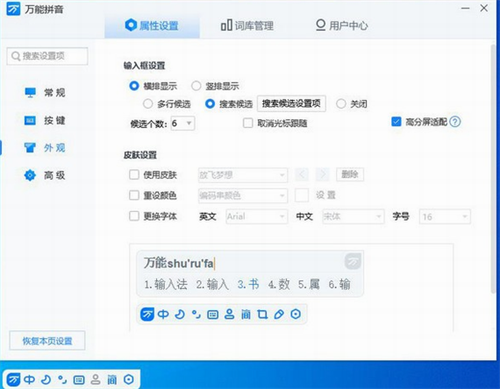Screen dimensions: 500x389
Task: Click candidate 1.输入法 in the preview
Action: (x=166, y=284)
